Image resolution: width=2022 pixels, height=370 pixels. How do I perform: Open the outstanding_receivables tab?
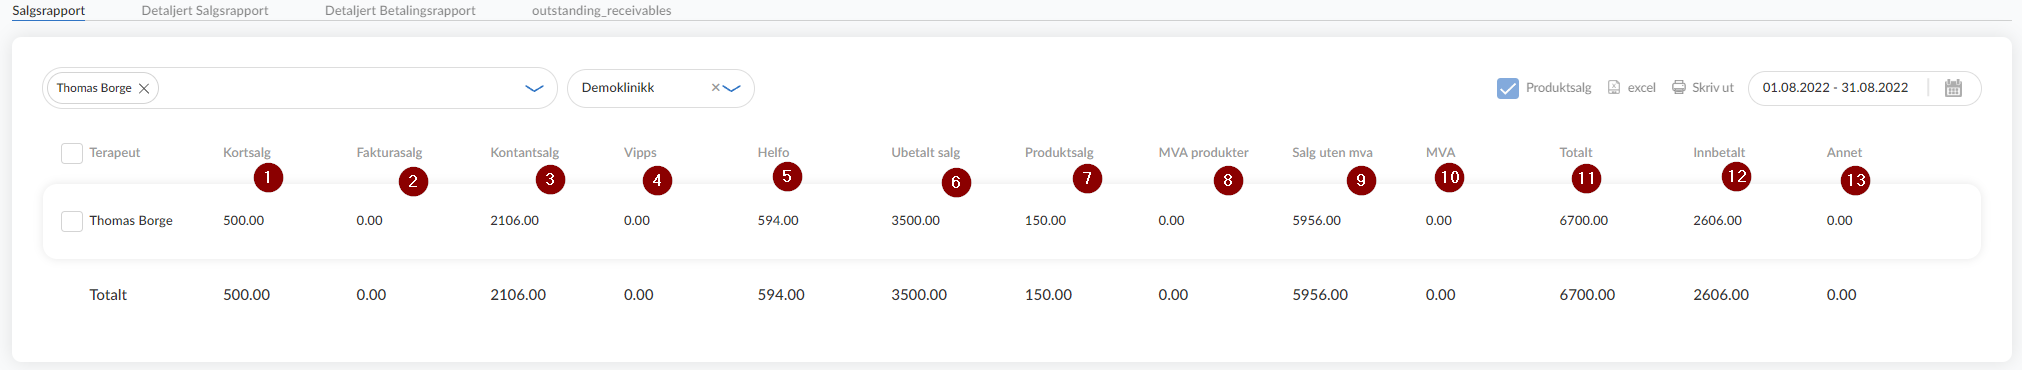coord(601,11)
